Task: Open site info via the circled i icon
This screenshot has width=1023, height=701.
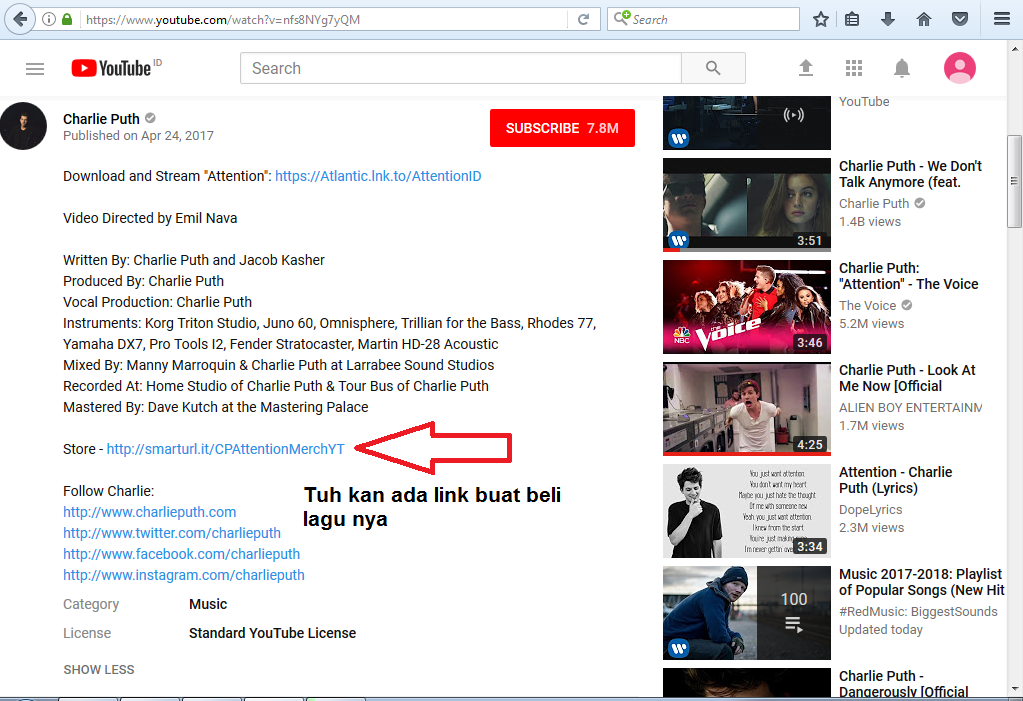Action: [49, 20]
